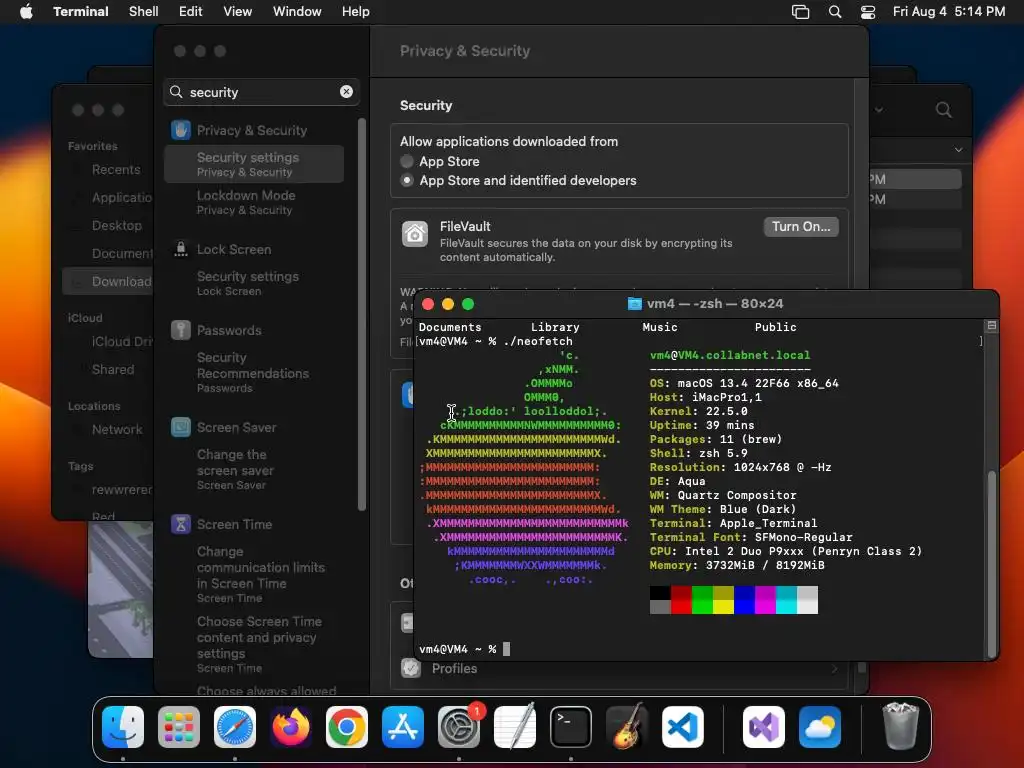Image resolution: width=1024 pixels, height=768 pixels.
Task: Launch GarageBand from the Dock
Action: (x=627, y=727)
